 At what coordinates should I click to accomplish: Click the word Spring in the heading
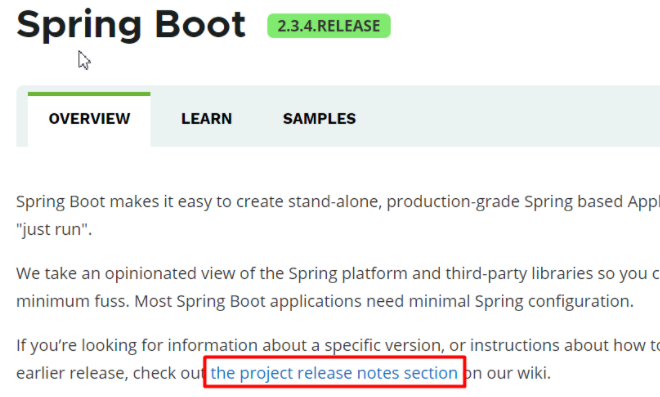[79, 26]
